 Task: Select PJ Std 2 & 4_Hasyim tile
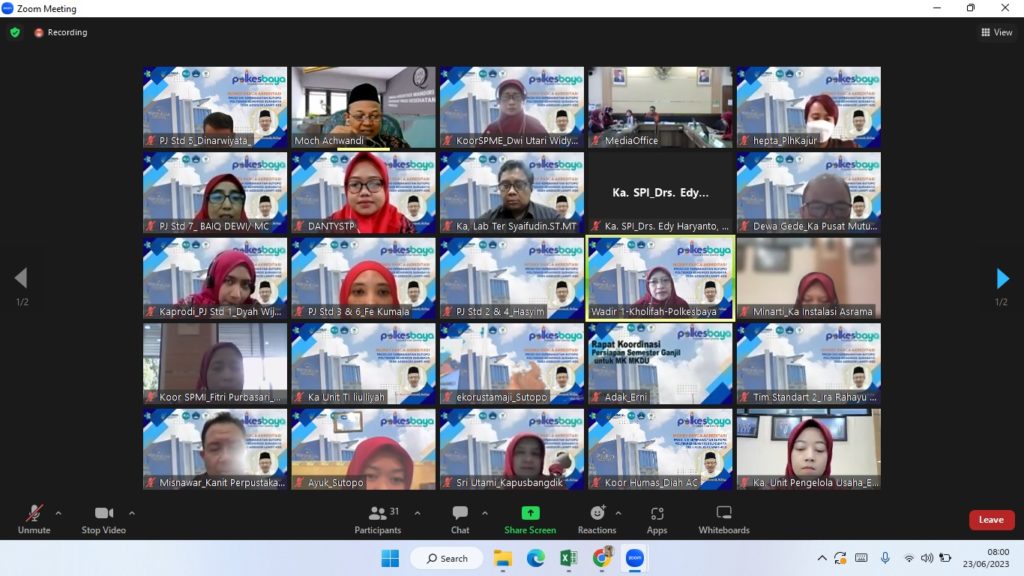tap(511, 278)
